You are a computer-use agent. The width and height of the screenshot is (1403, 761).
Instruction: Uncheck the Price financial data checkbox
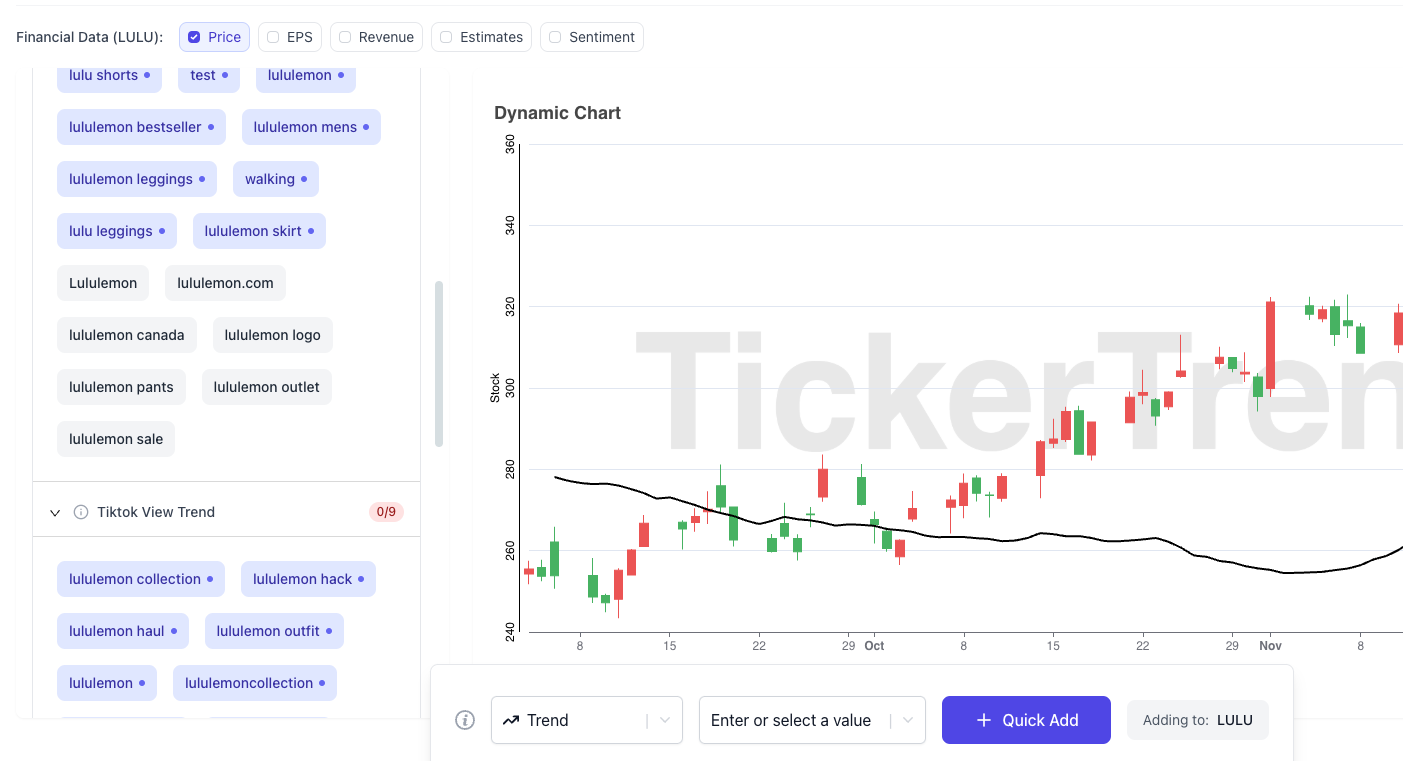pyautogui.click(x=195, y=37)
